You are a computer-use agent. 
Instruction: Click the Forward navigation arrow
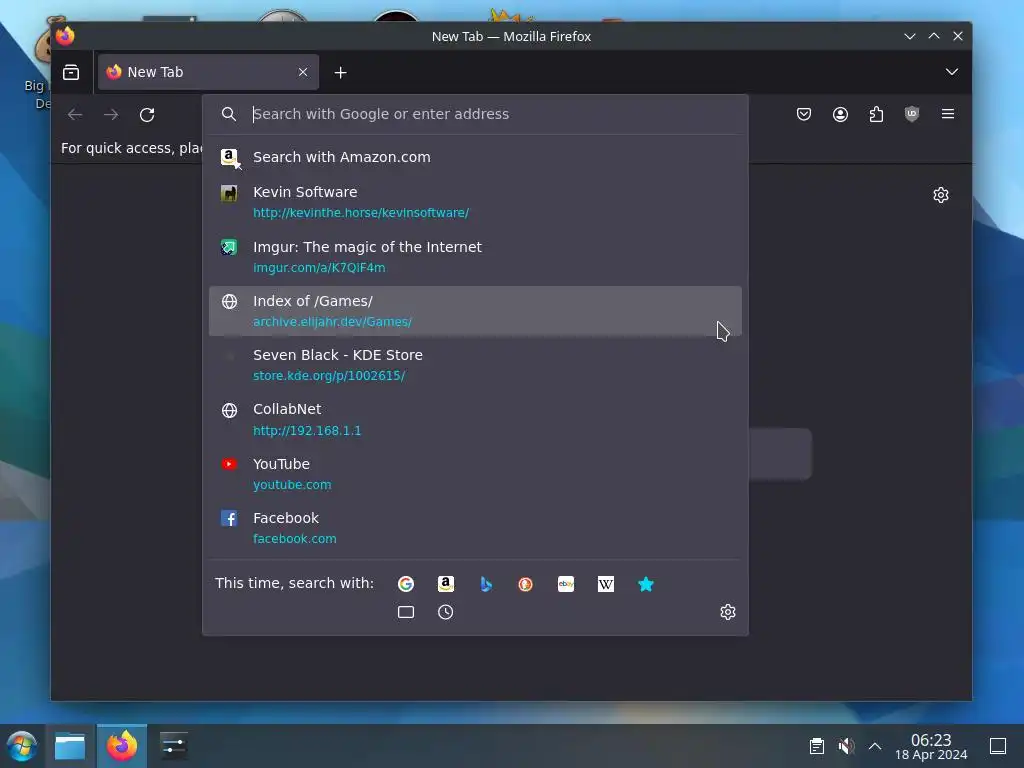point(111,115)
